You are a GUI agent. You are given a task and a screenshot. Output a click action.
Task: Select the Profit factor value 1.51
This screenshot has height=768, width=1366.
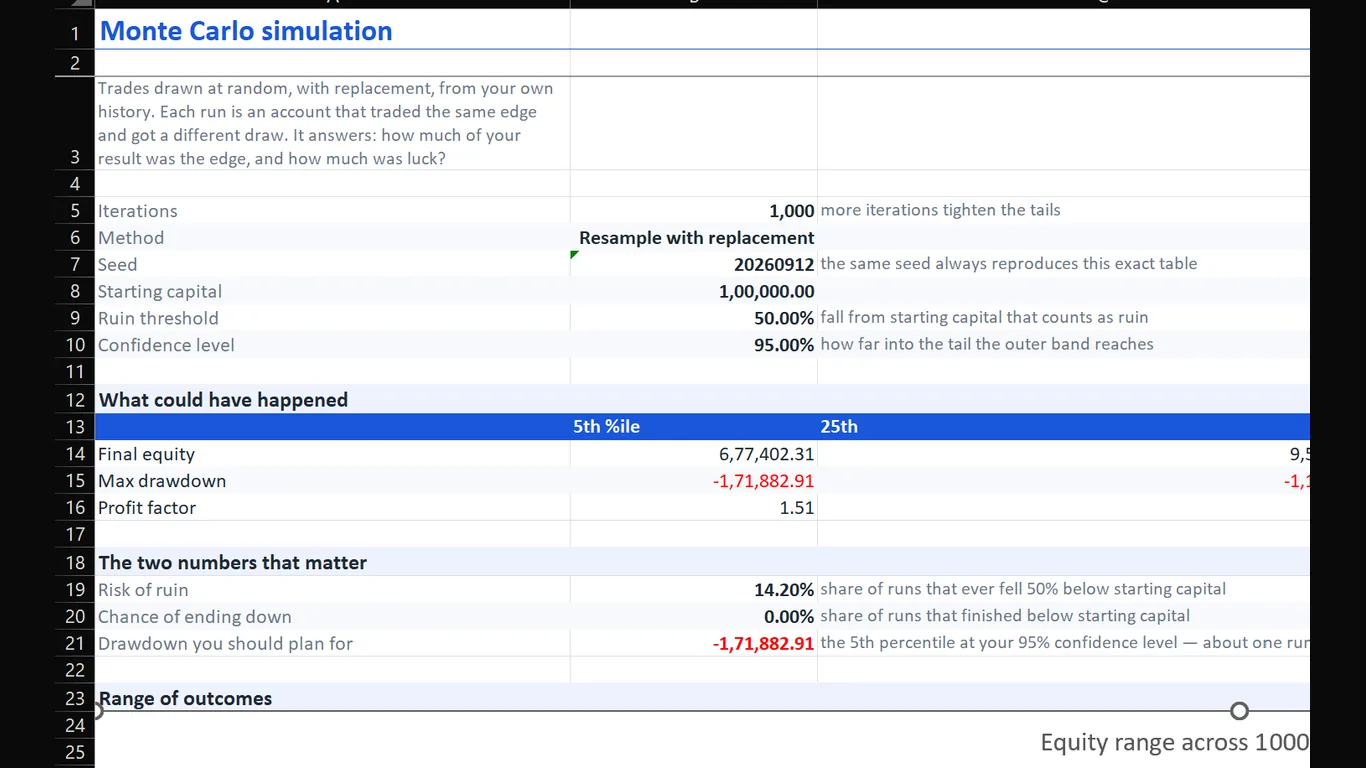[x=693, y=508]
